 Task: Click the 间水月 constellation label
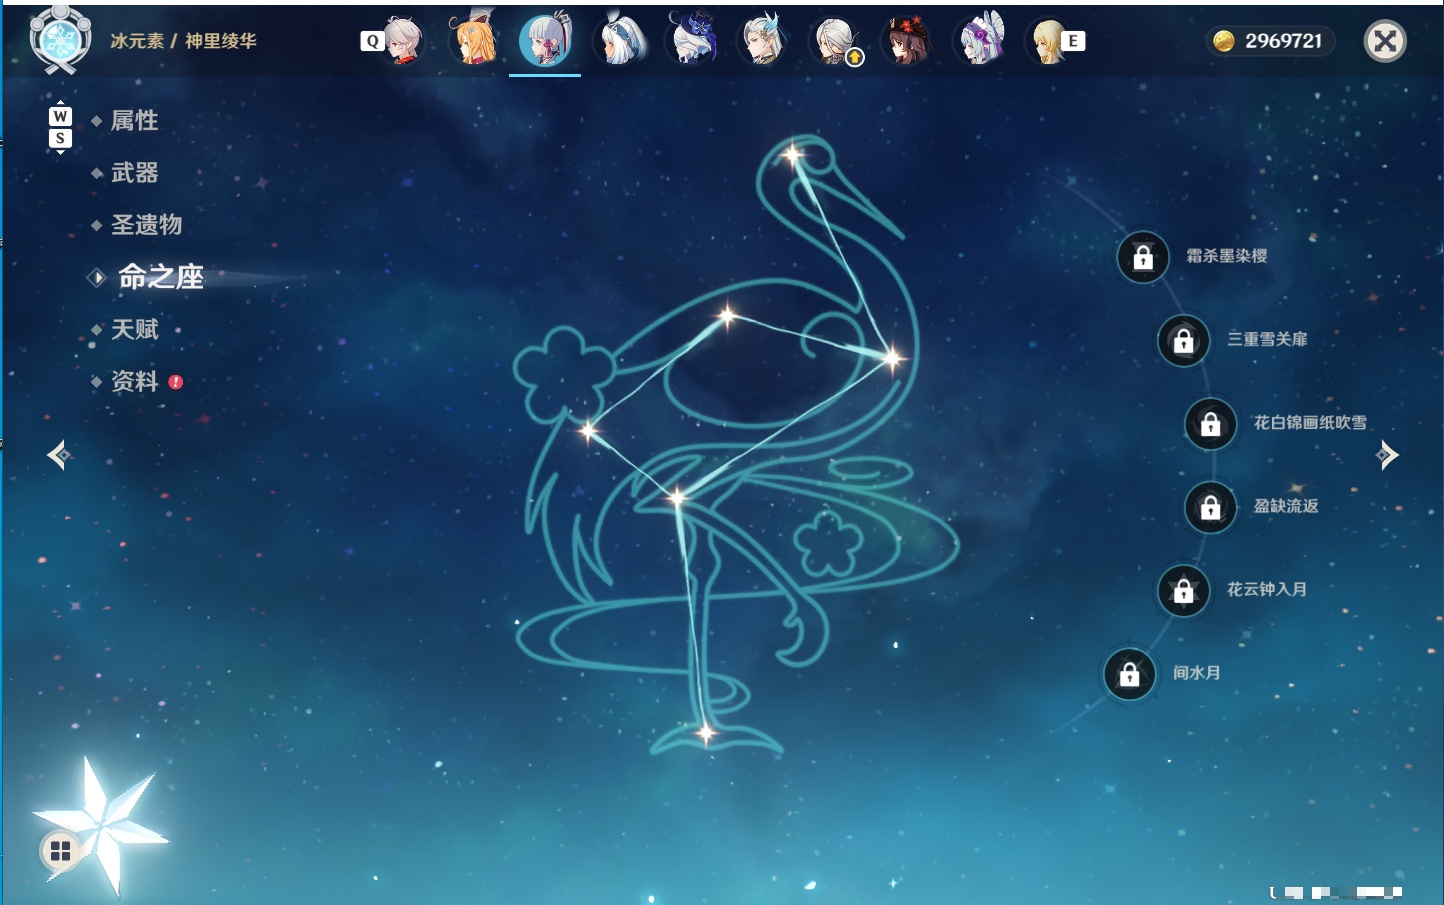pos(1197,673)
